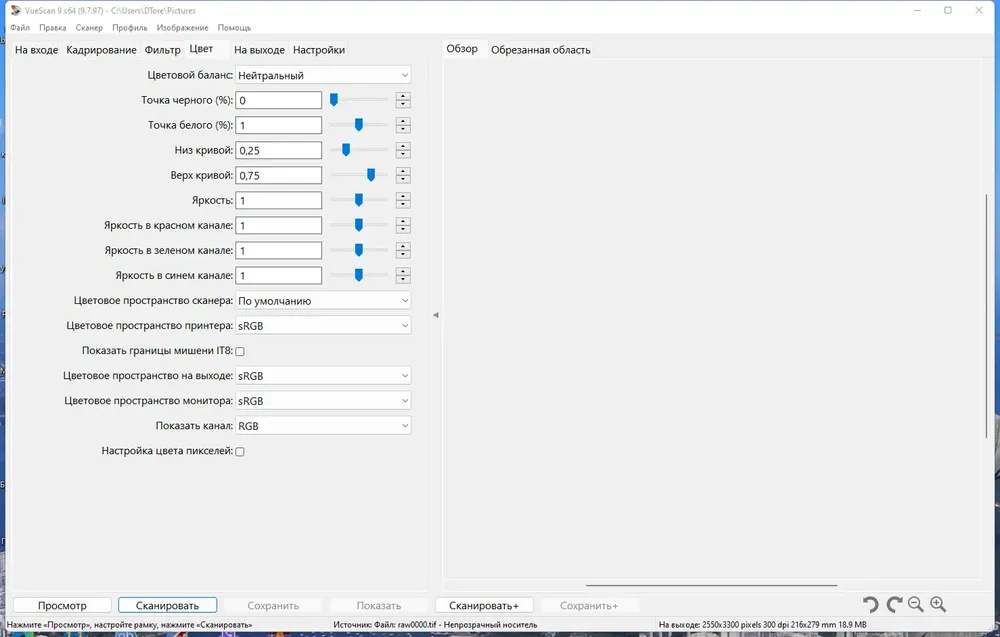Zoom in with the plus magnifier icon
Image resolution: width=1000 pixels, height=637 pixels.
(938, 604)
